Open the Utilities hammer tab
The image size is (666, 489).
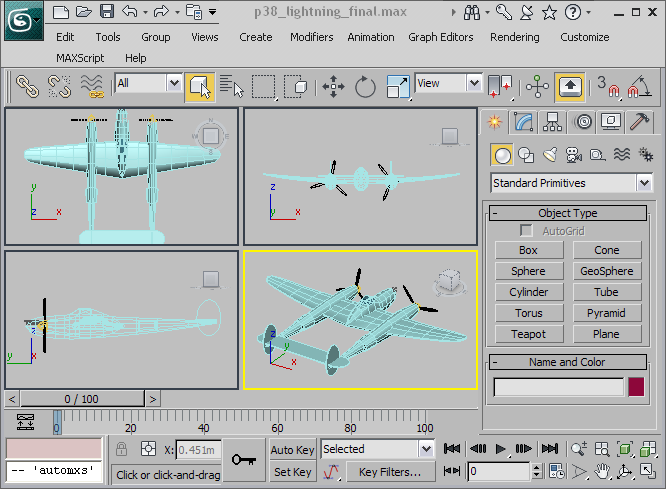[x=639, y=122]
